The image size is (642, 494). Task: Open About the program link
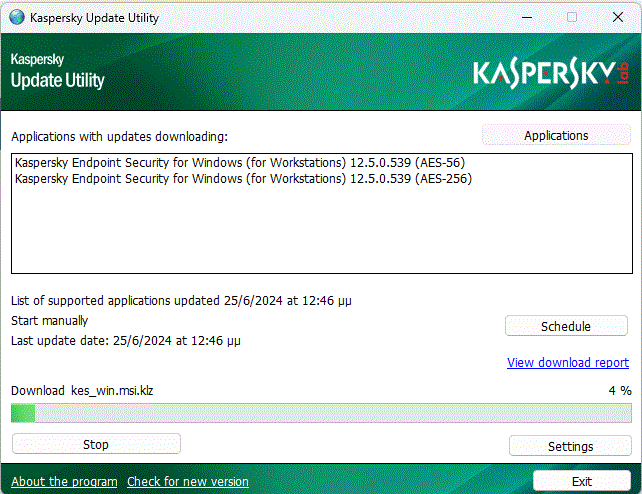pyautogui.click(x=64, y=482)
